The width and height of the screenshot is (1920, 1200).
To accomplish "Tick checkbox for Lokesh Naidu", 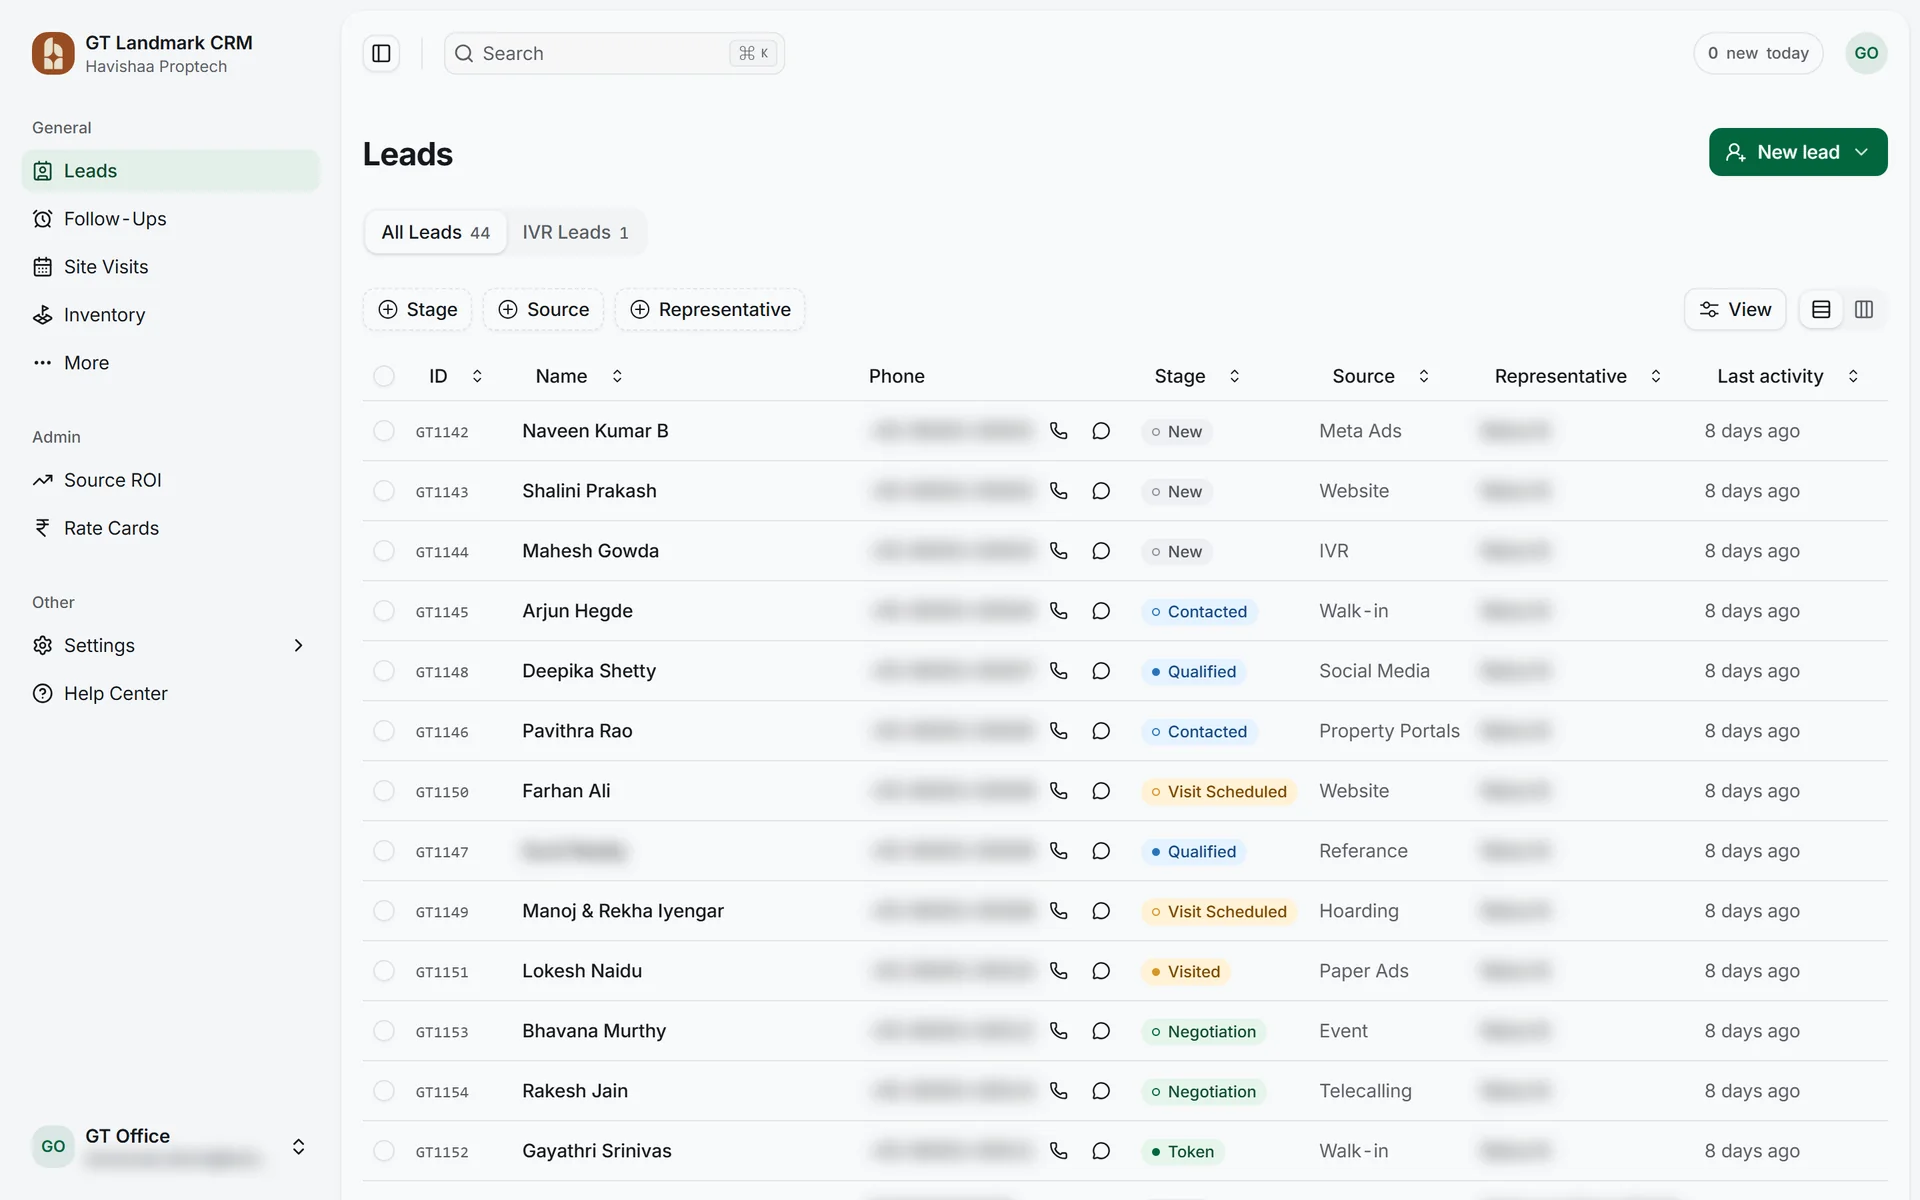I will (x=384, y=971).
